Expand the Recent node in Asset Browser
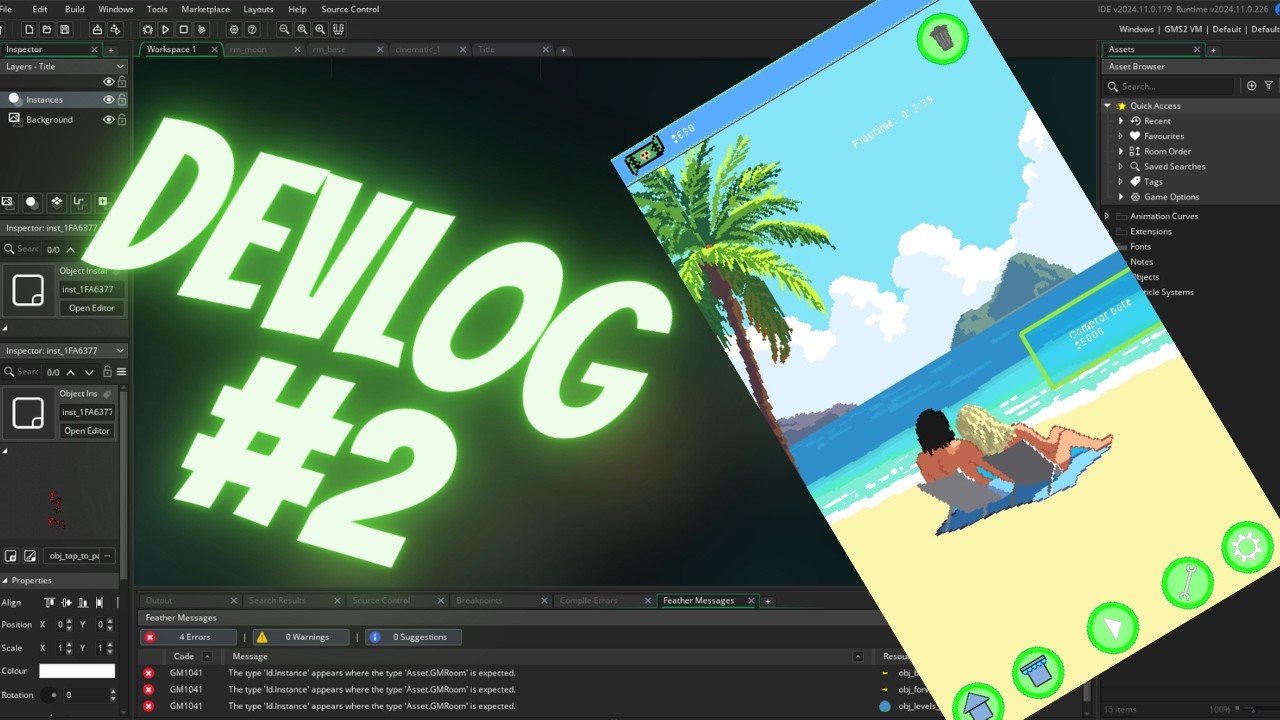This screenshot has width=1280, height=720. pos(1121,121)
